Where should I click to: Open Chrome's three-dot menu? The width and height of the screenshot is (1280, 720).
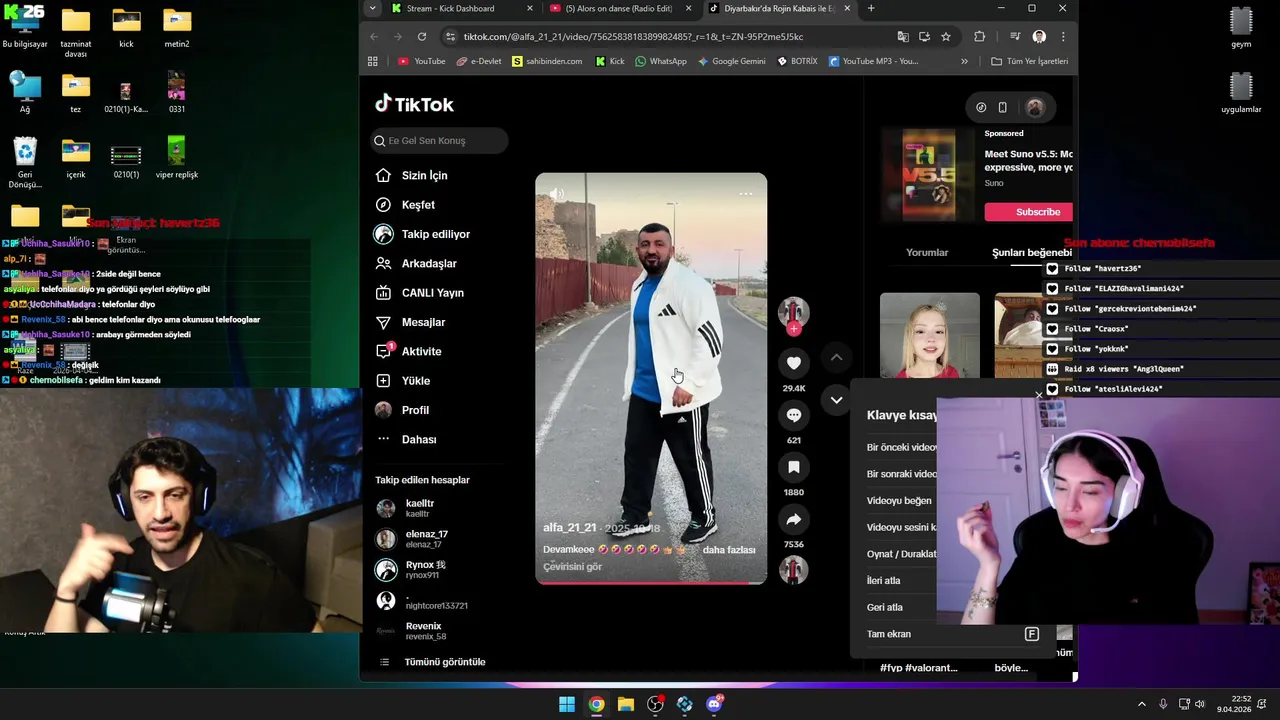pyautogui.click(x=1062, y=36)
